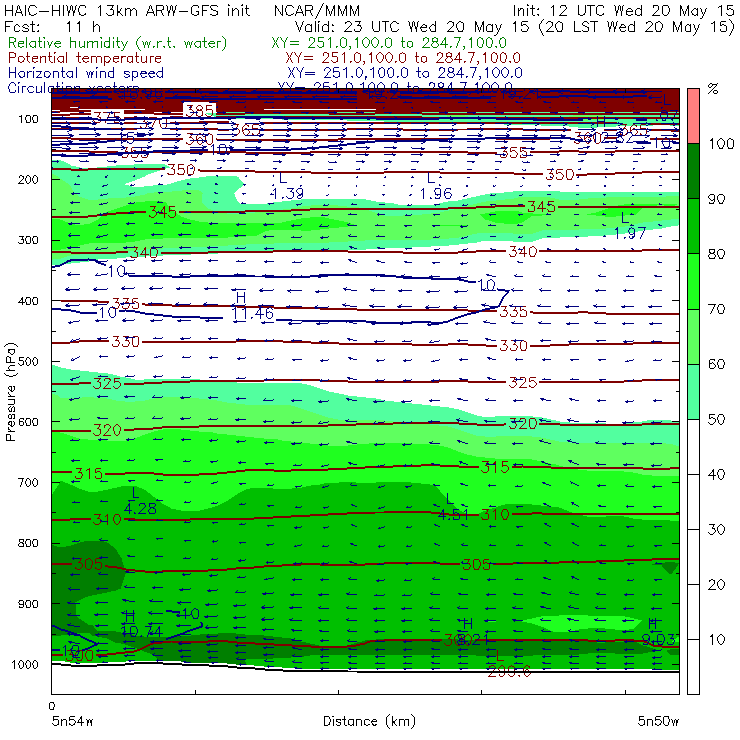Image resolution: width=740 pixels, height=740 pixels.
Task: Click the "600" pressure axis label
Action: tap(28, 422)
